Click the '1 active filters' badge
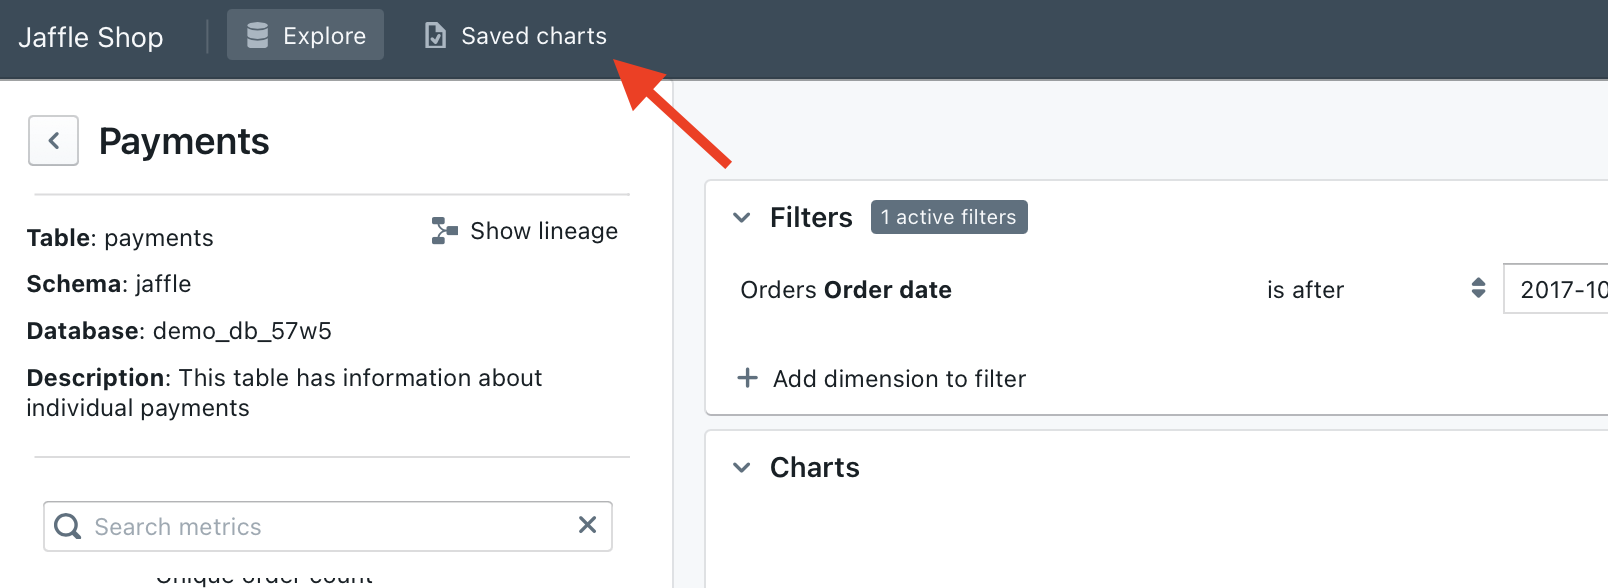 pyautogui.click(x=949, y=217)
